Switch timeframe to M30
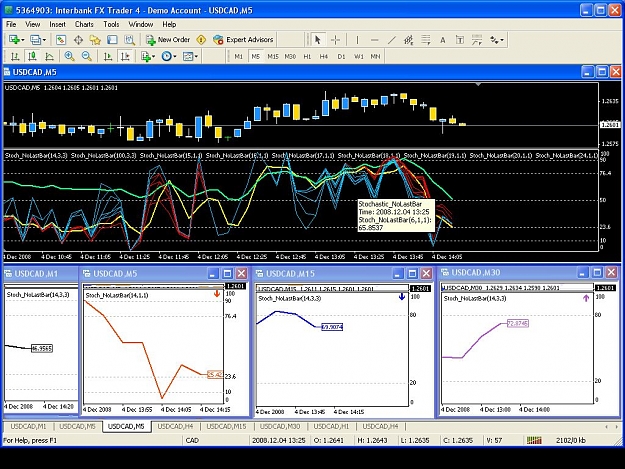This screenshot has width=625, height=469. (290, 57)
